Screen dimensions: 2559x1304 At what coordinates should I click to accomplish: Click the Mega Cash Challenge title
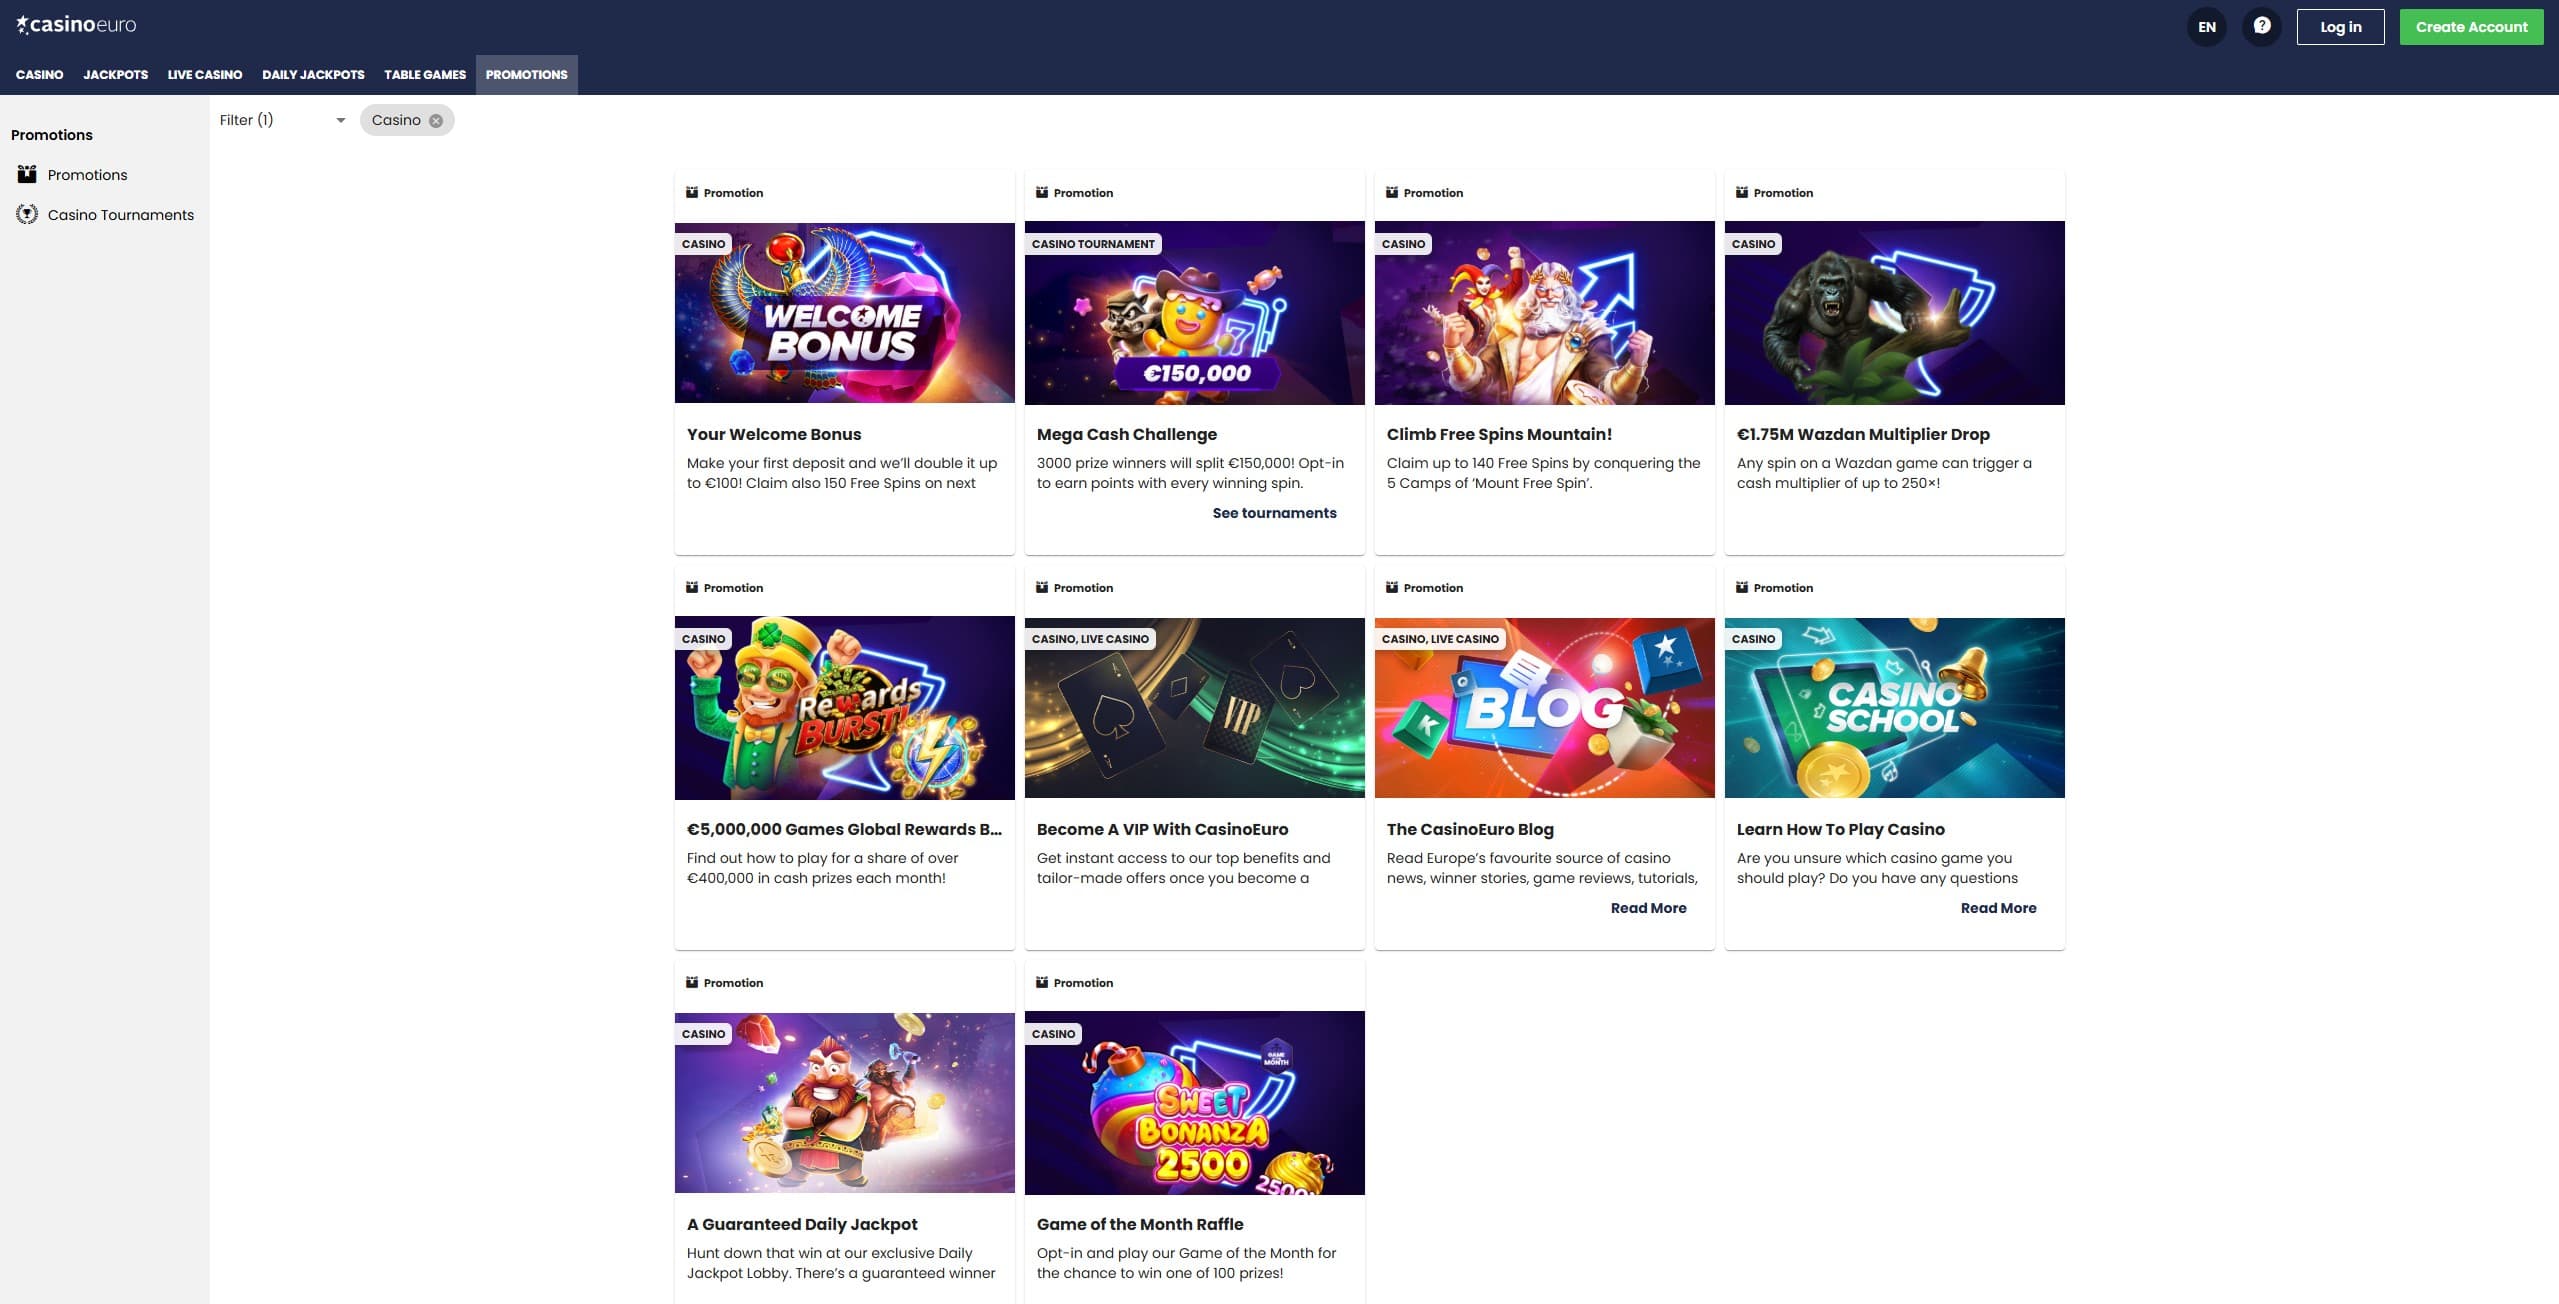tap(1126, 434)
